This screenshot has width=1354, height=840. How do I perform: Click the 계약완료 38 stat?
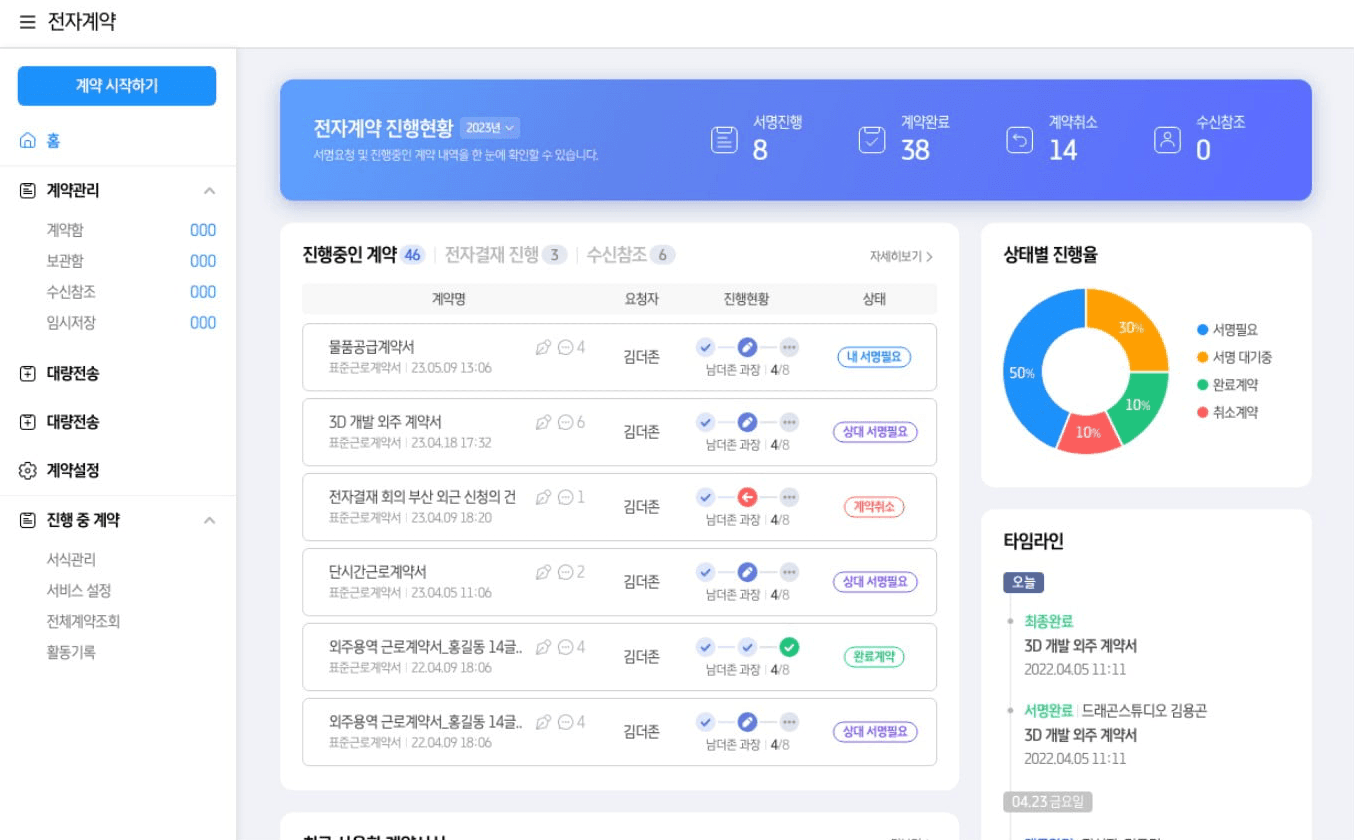click(904, 140)
